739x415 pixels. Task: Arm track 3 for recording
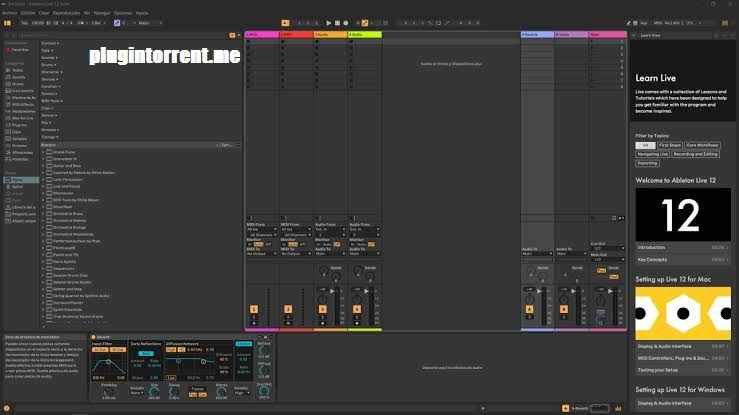(322, 323)
